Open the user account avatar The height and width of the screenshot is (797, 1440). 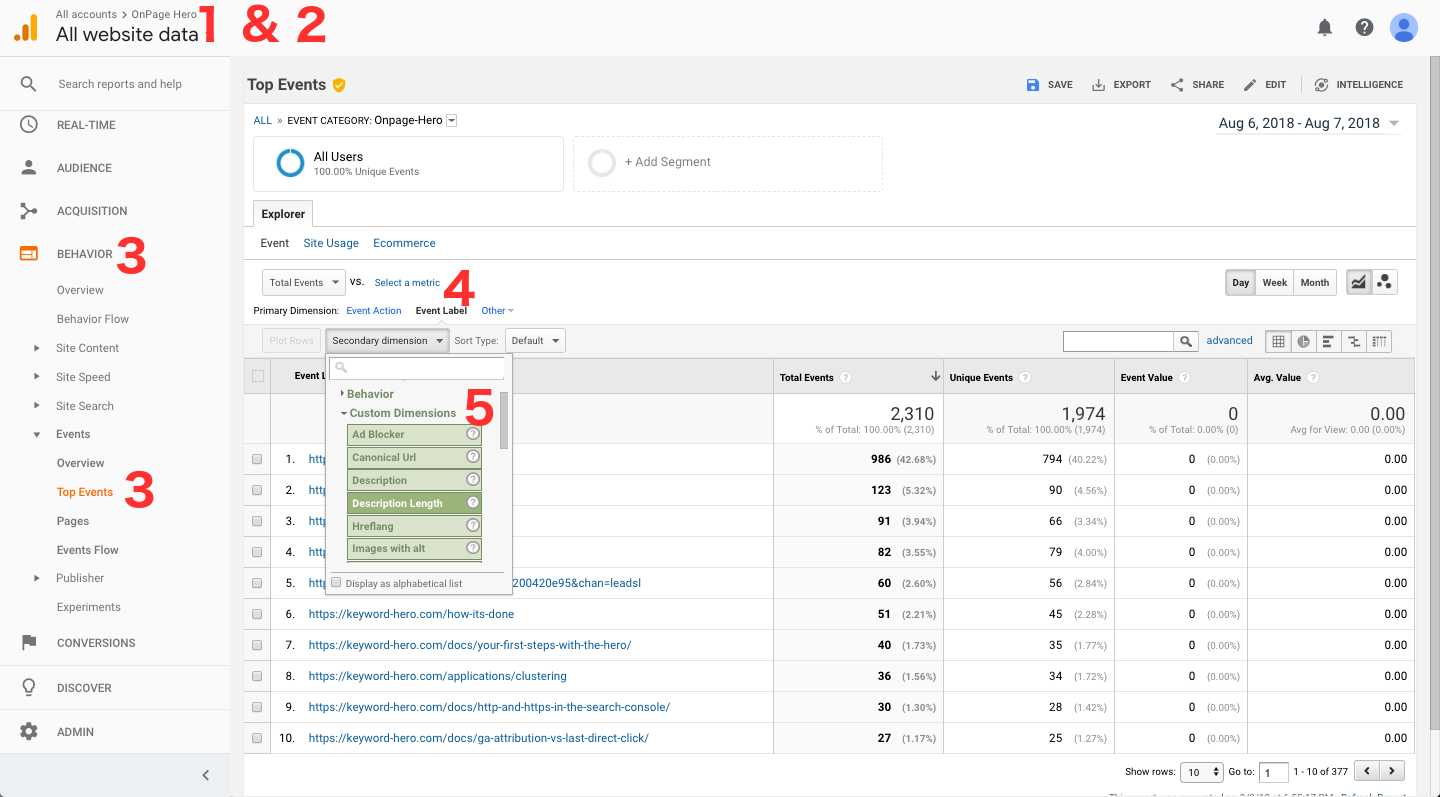tap(1404, 28)
